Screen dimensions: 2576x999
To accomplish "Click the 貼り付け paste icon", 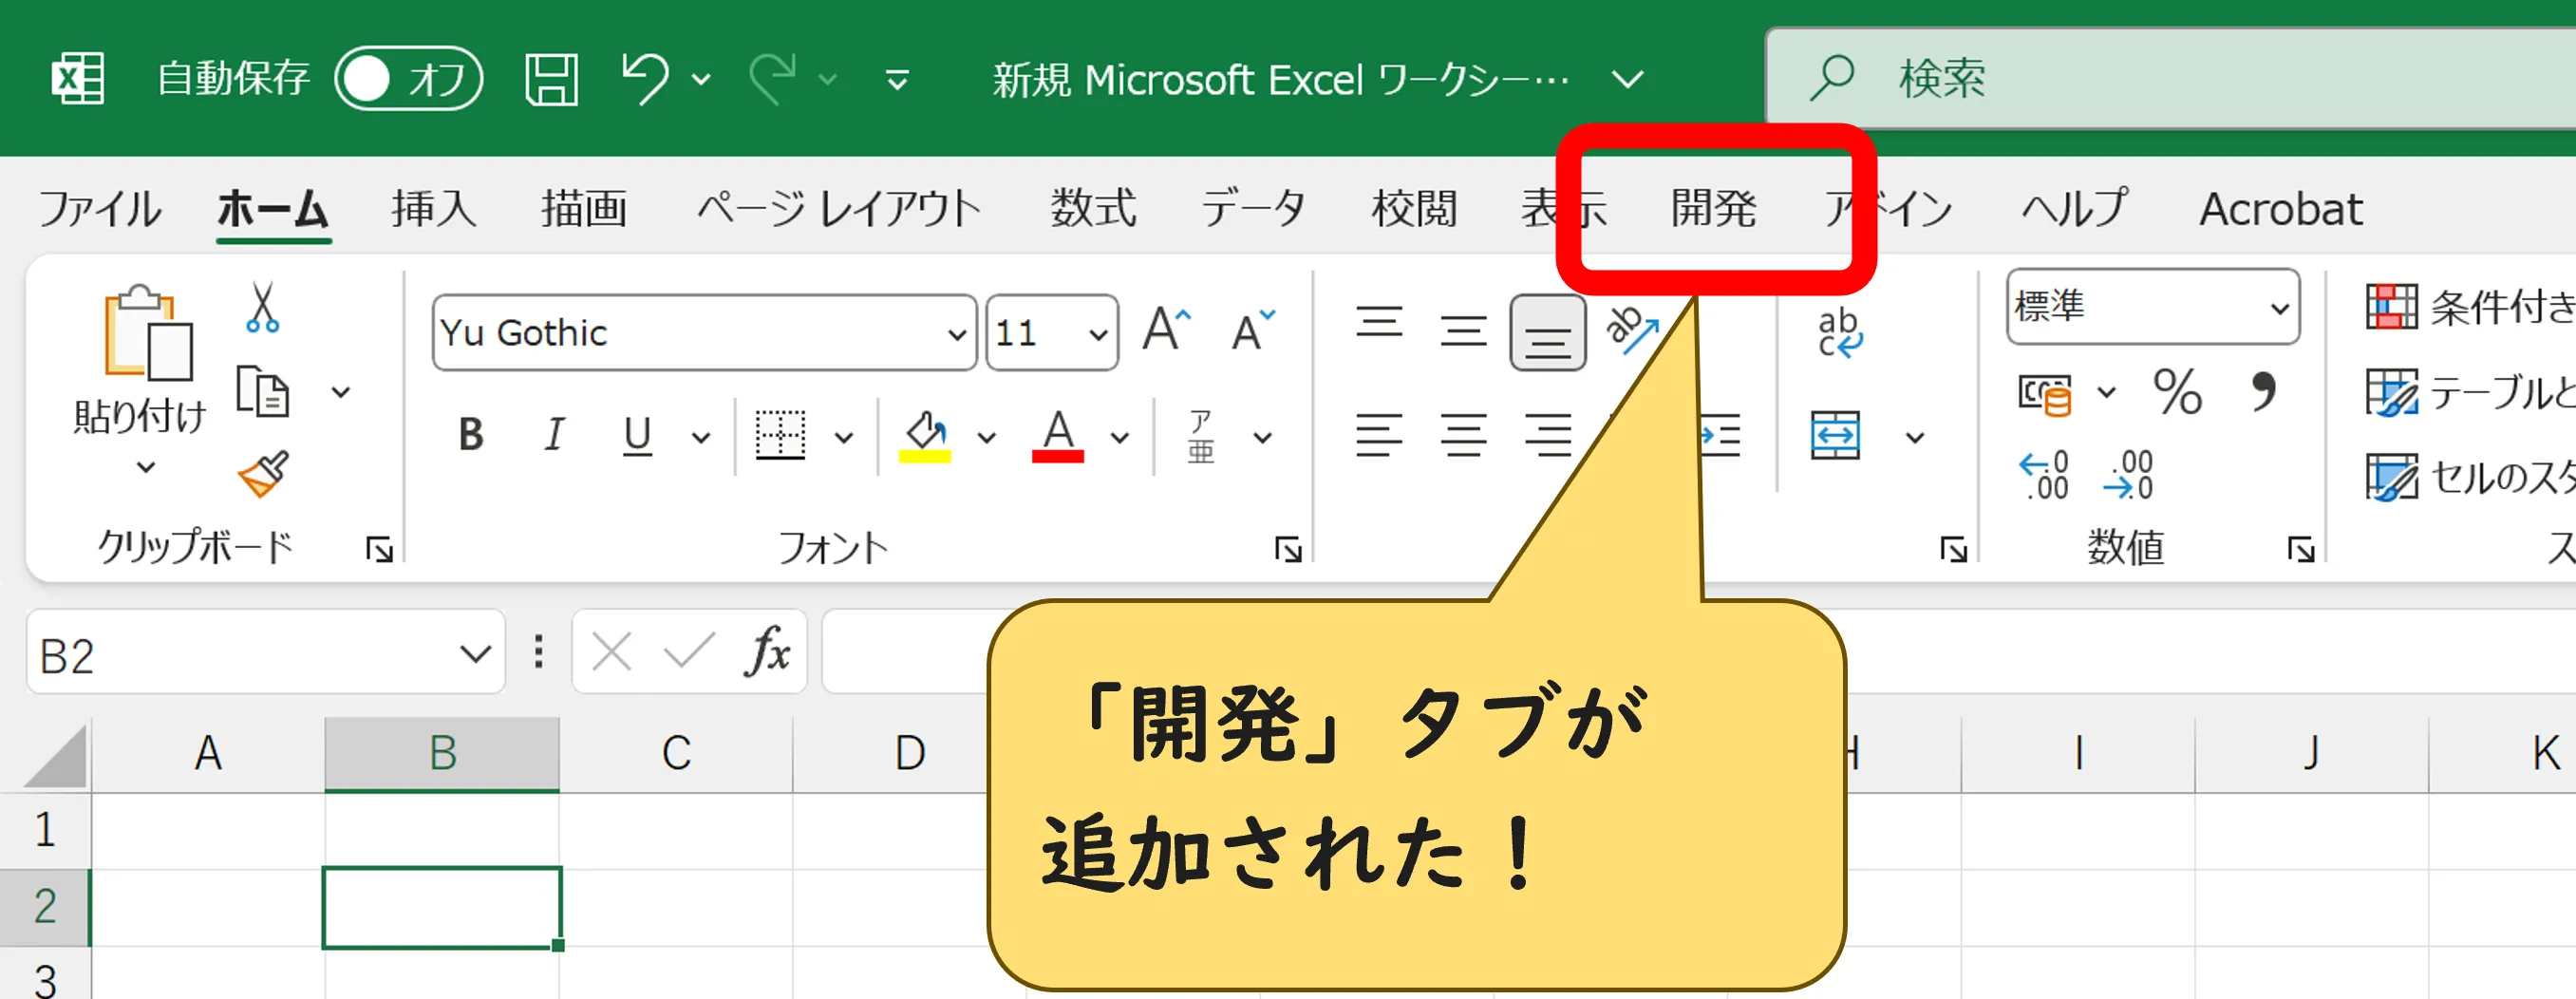I will [x=148, y=332].
